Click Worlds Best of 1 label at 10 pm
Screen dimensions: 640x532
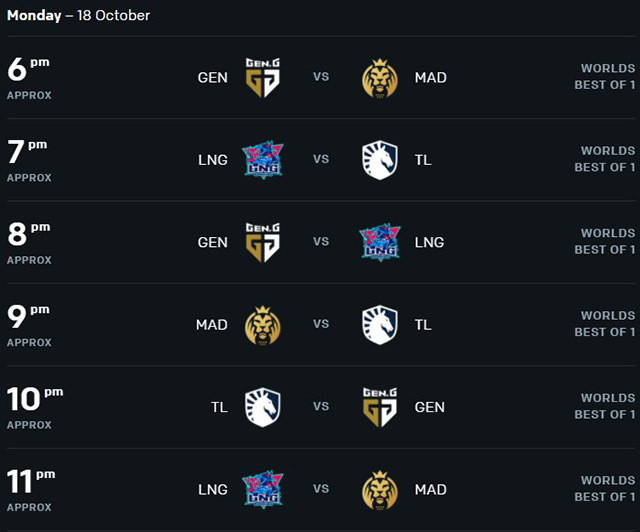(x=604, y=406)
